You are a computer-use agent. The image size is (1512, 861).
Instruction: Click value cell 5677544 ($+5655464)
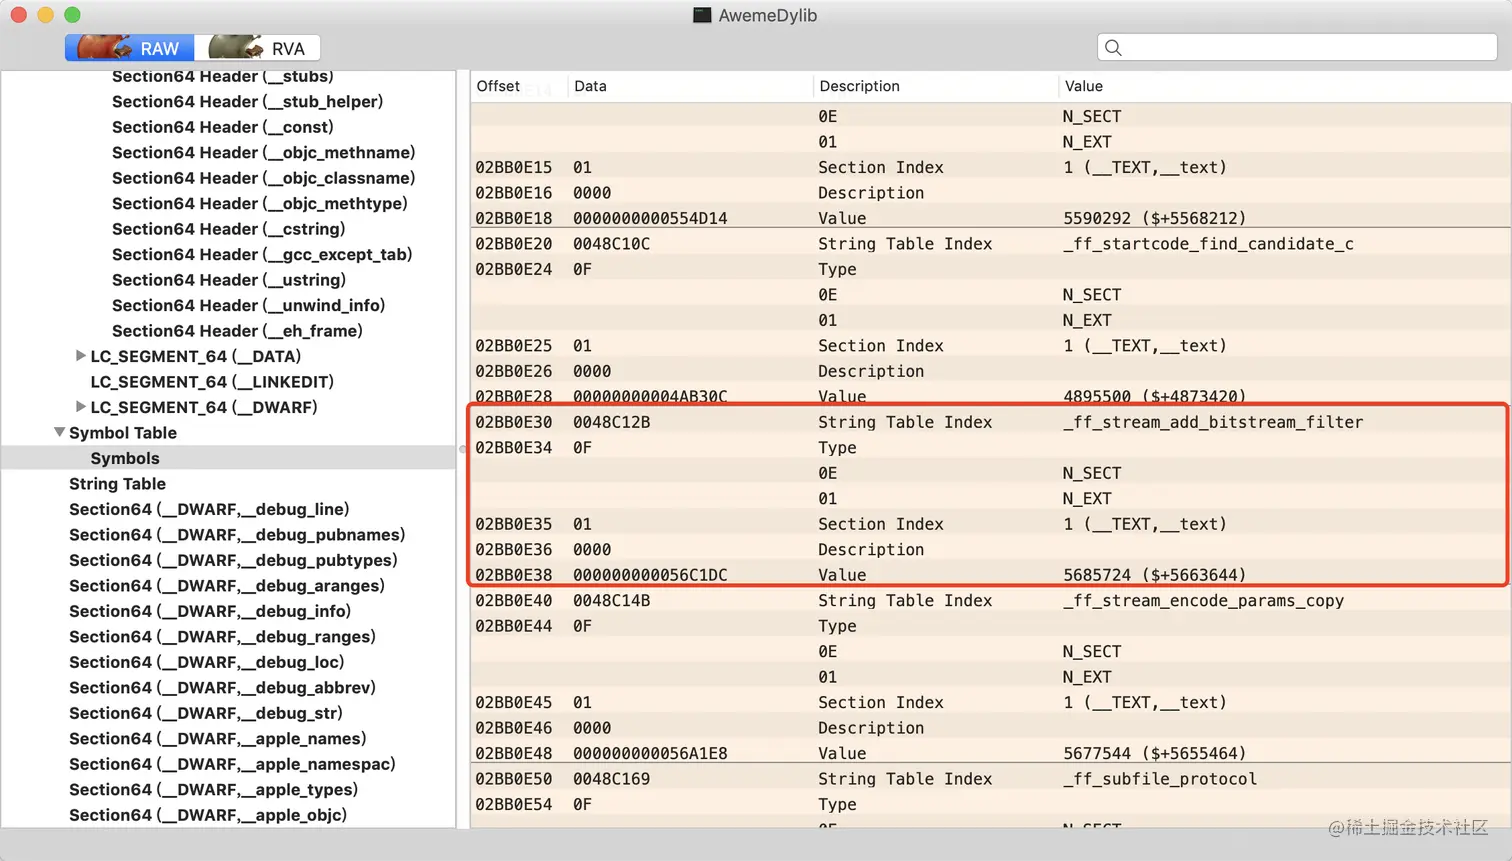tap(1154, 754)
